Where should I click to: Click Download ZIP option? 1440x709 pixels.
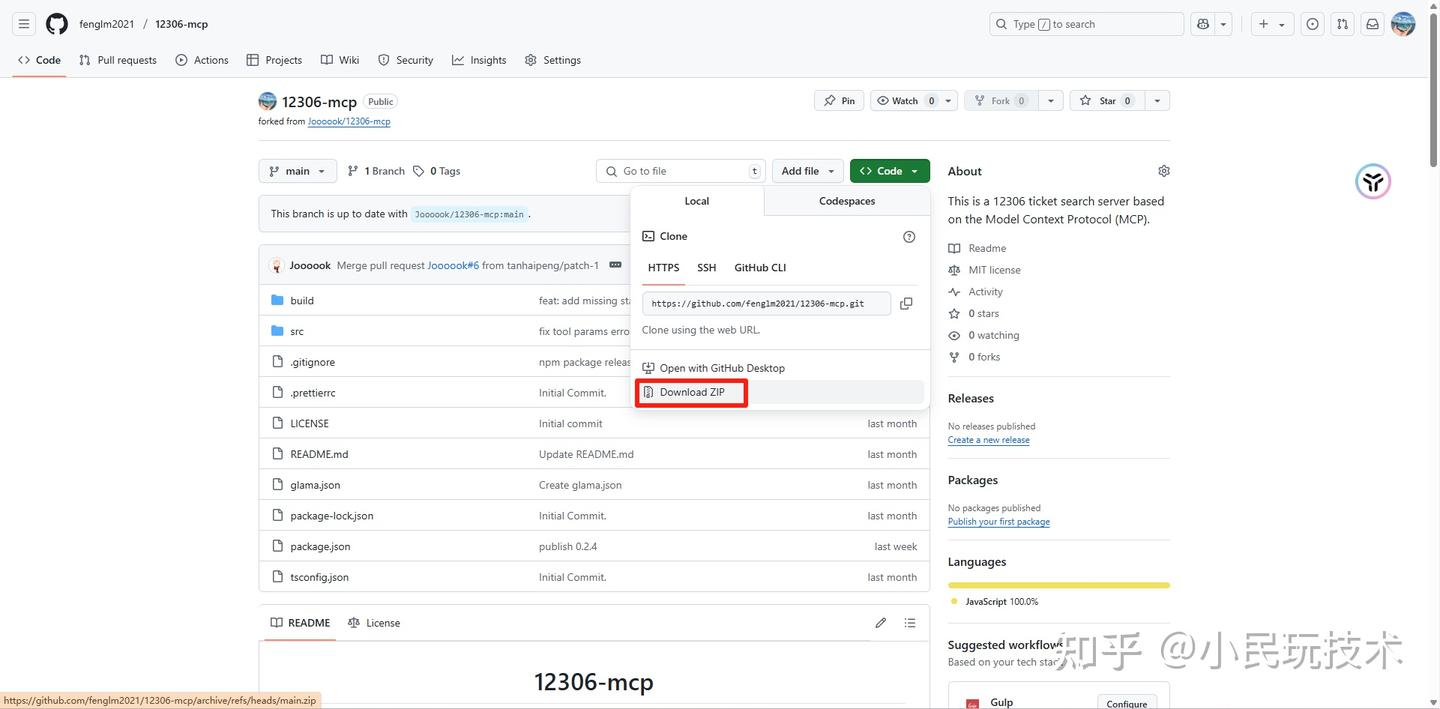(x=691, y=392)
